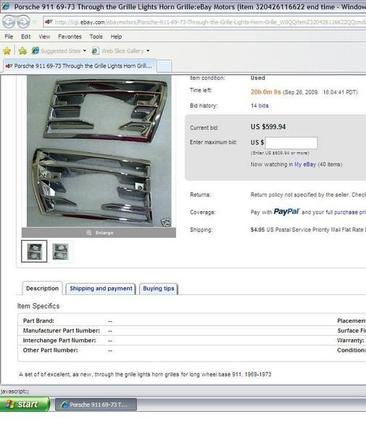
Task: Click the Internet Explorer title bar icon
Action: coord(6,6)
